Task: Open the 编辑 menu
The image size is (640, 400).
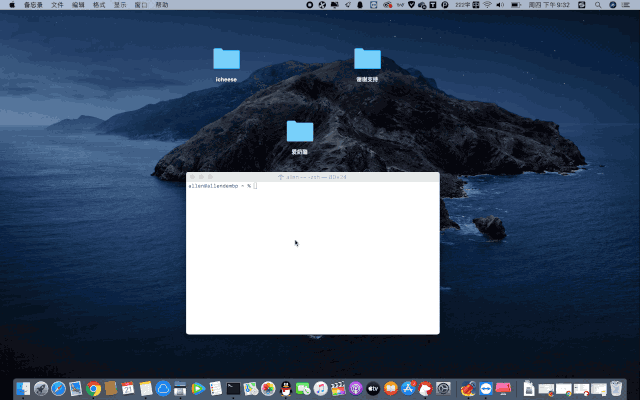Action: point(78,5)
